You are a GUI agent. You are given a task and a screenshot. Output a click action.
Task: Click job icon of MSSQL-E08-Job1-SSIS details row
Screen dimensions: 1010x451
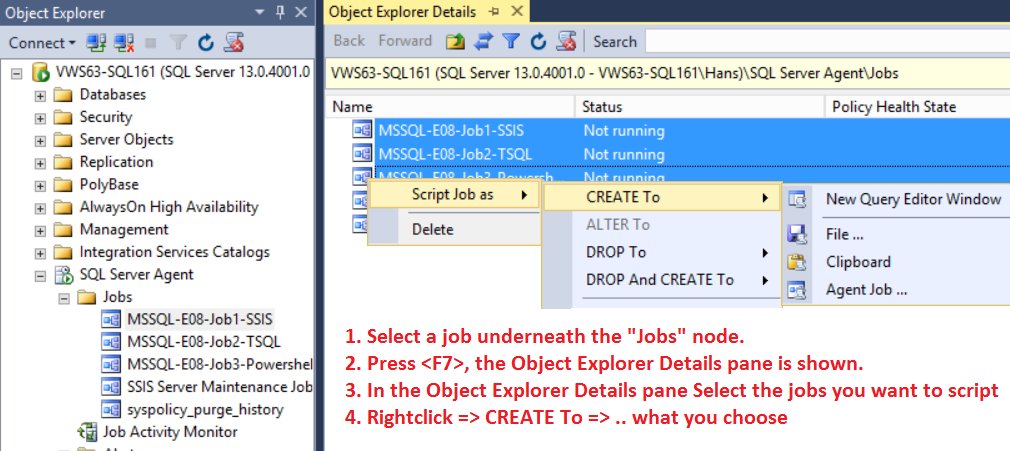[x=362, y=130]
